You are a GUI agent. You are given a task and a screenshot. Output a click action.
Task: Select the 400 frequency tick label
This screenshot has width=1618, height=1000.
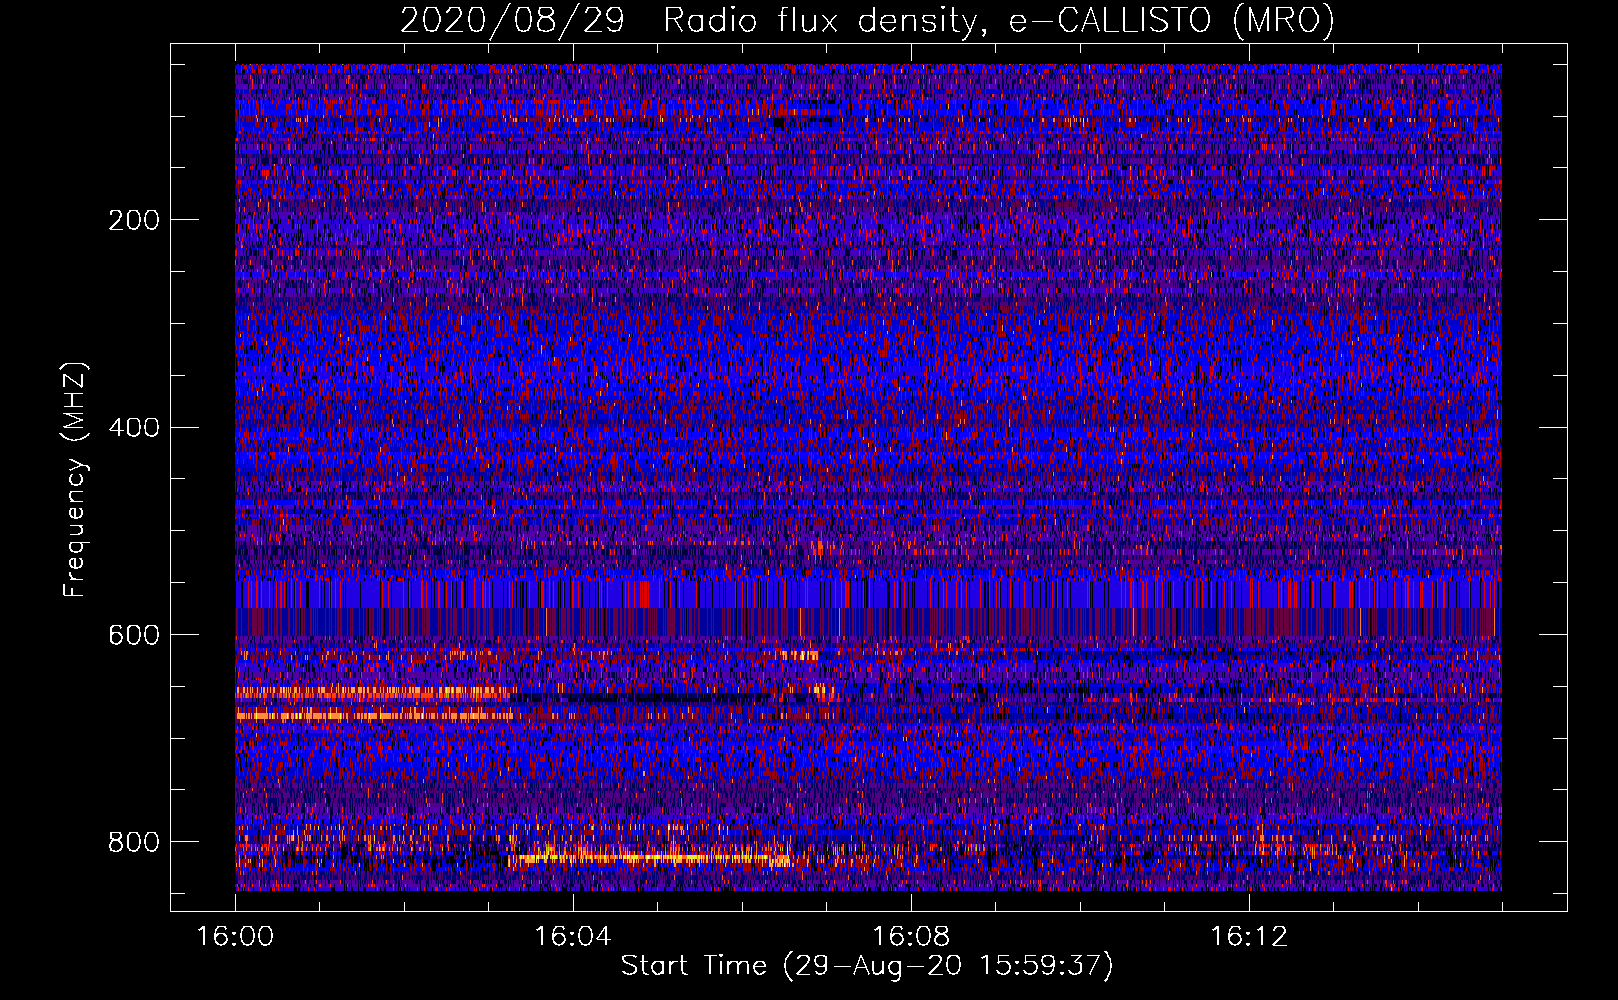(134, 428)
